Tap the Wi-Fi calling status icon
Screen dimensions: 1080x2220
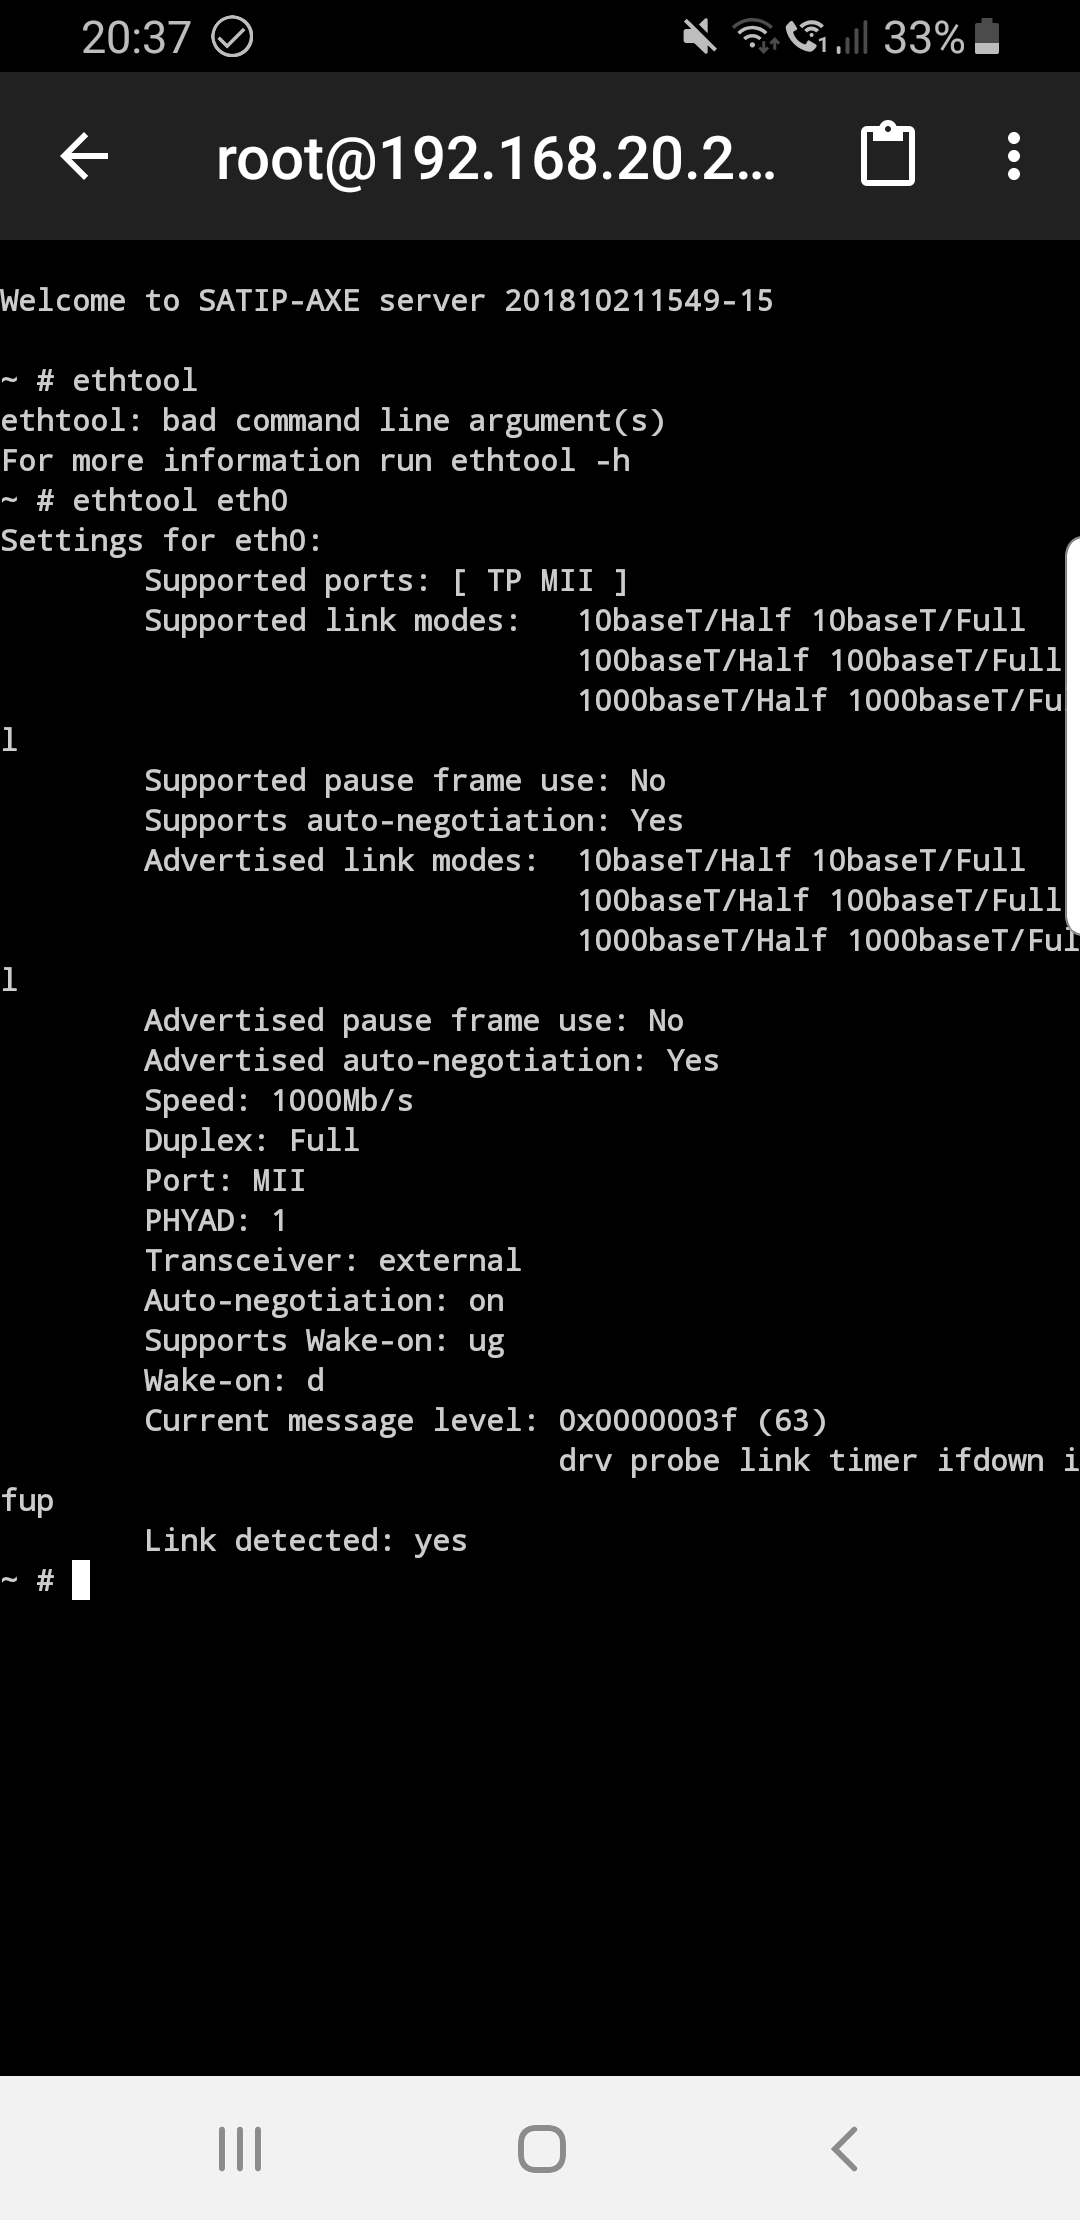806,38
